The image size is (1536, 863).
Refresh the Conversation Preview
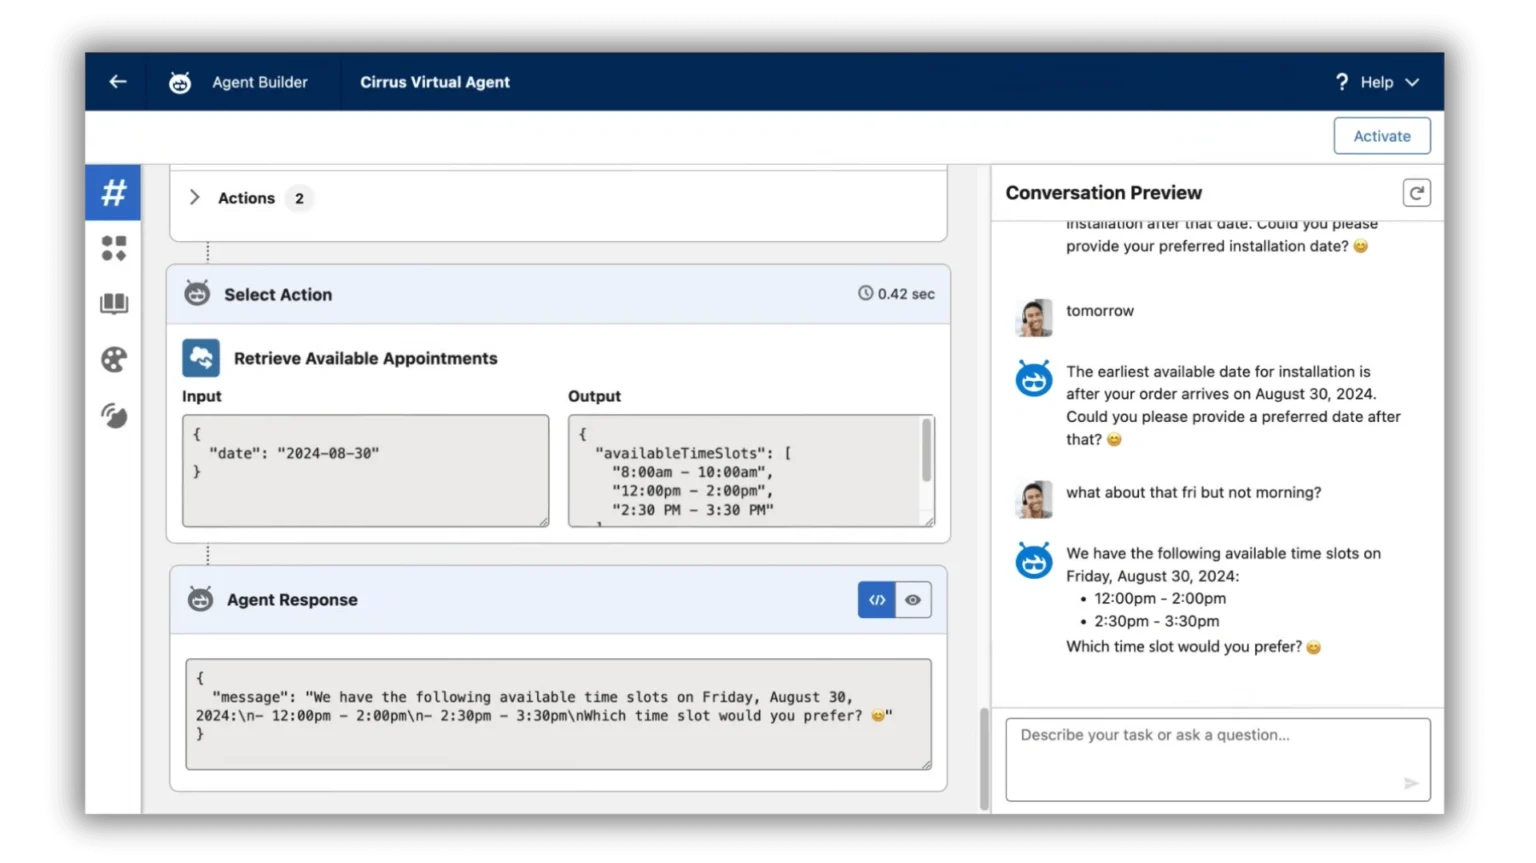pos(1416,193)
